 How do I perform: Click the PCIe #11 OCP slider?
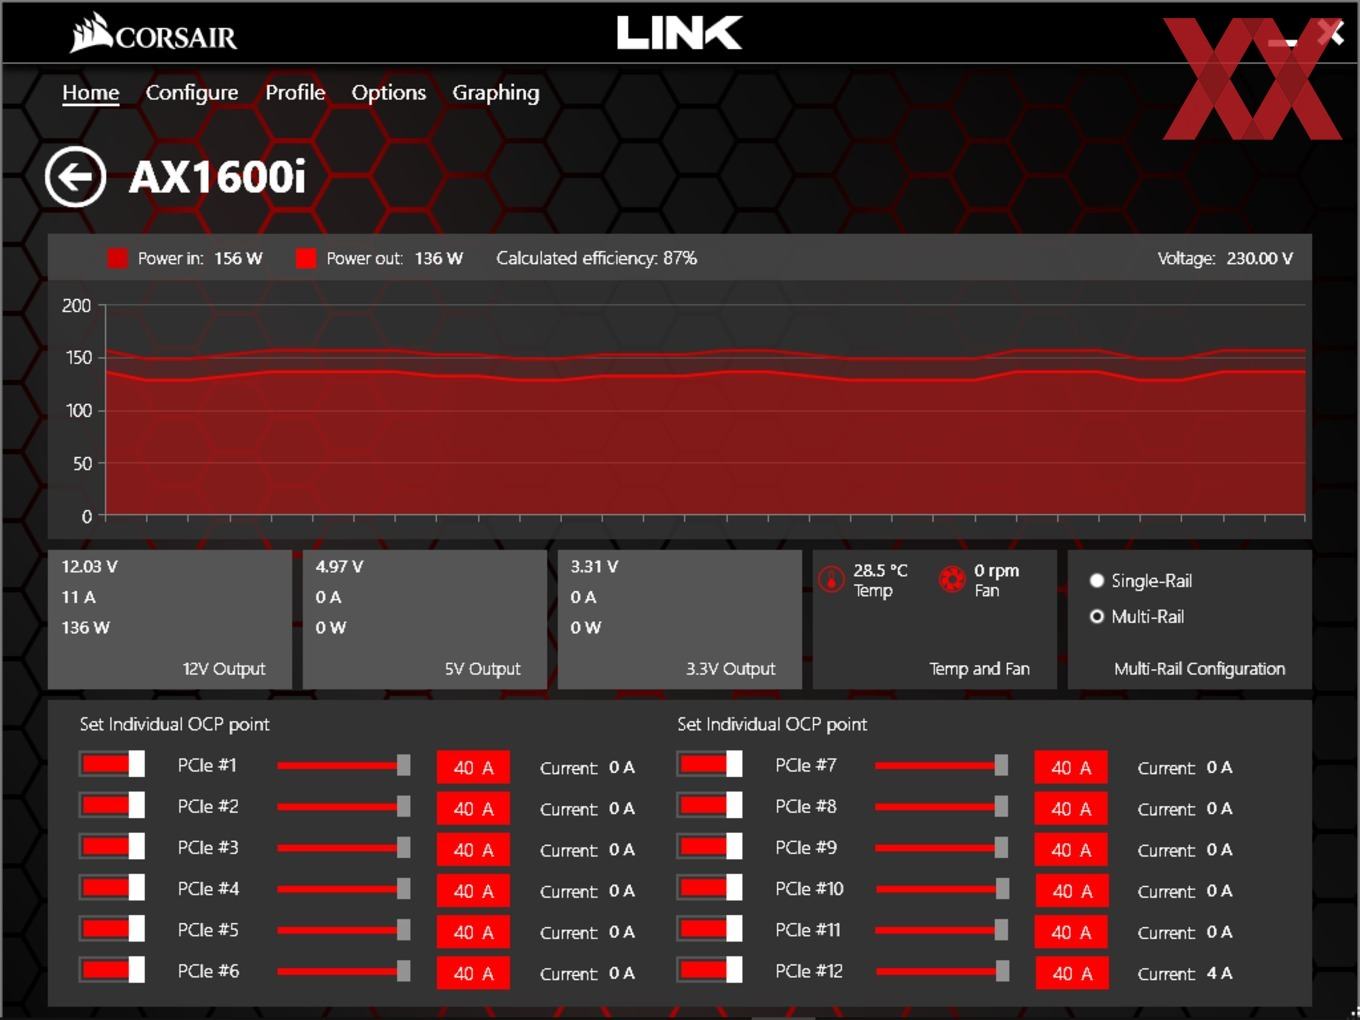942,930
